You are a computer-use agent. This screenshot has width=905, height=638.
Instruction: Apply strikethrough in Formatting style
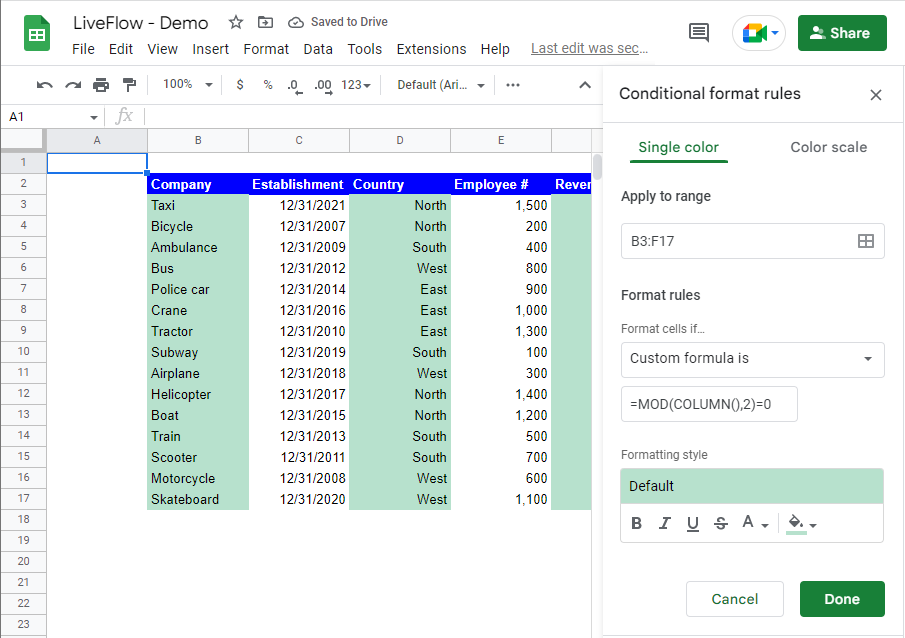(x=721, y=522)
